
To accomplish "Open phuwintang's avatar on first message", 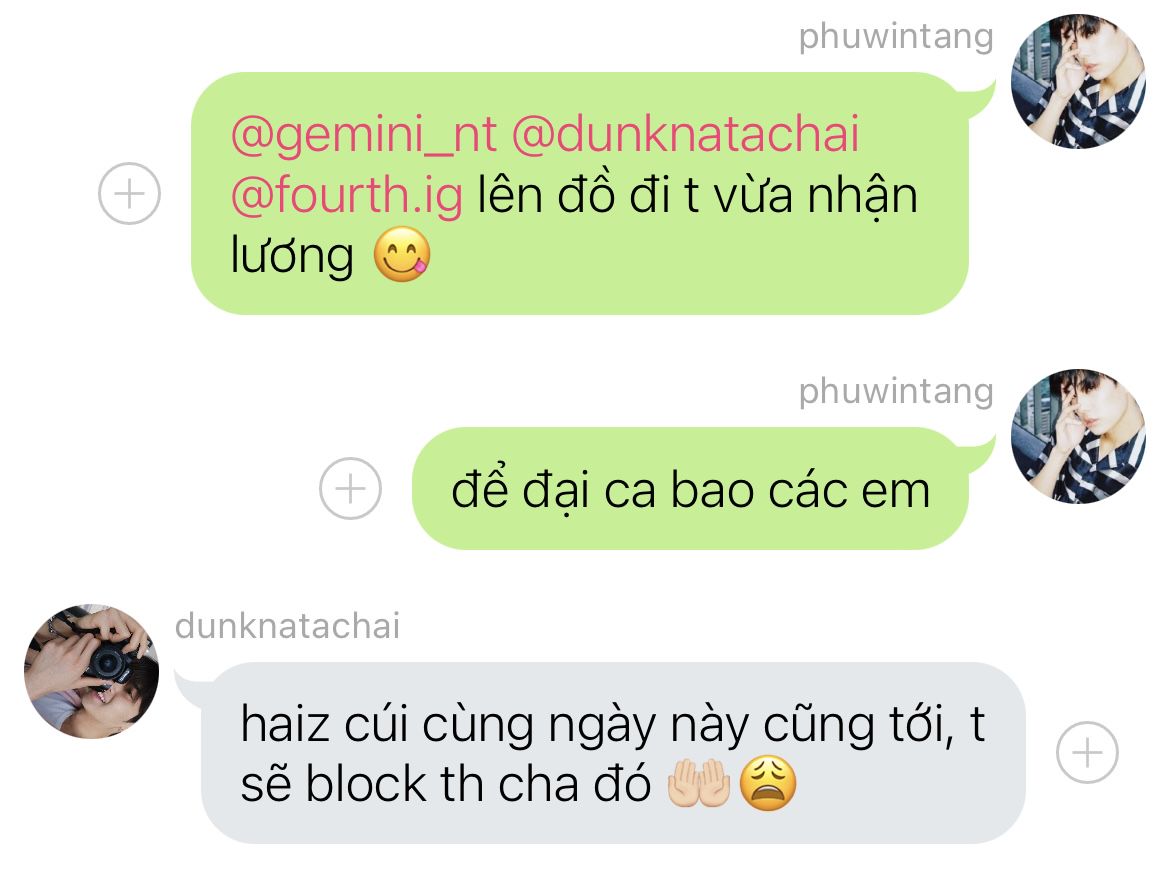I will click(1078, 81).
